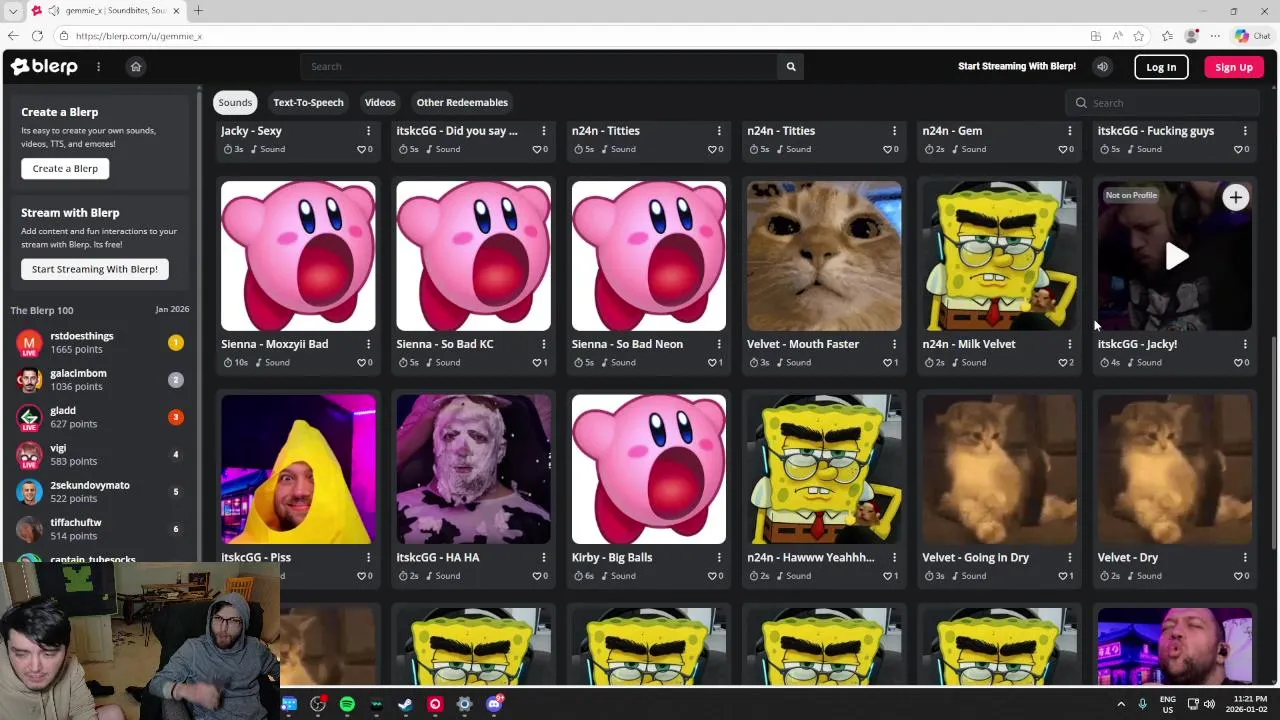This screenshot has height=720, width=1280.
Task: Focus the sounds list Search field
Action: pyautogui.click(x=1160, y=102)
